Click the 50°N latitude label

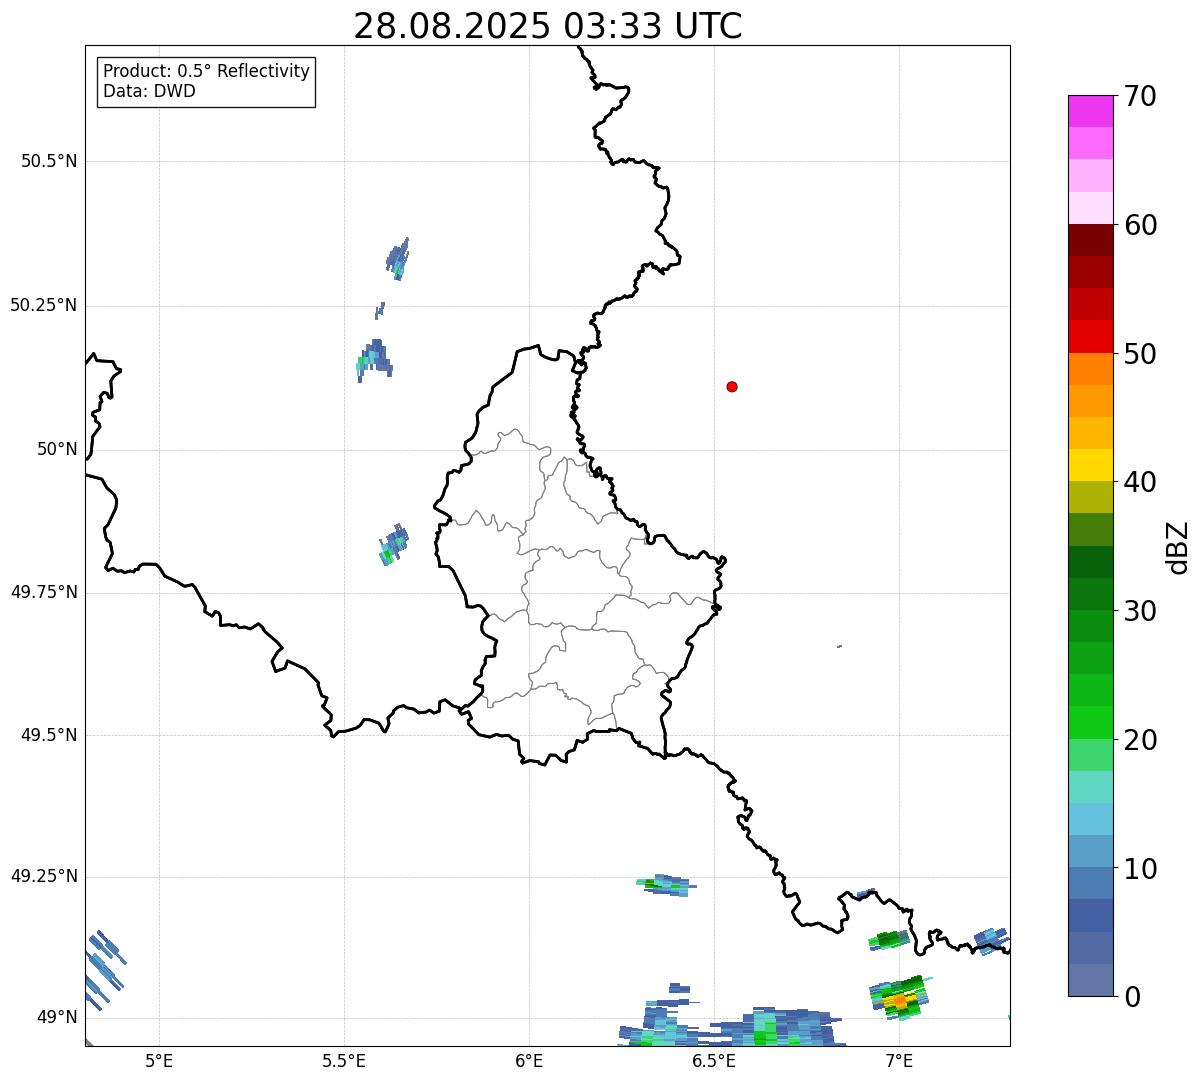57,449
